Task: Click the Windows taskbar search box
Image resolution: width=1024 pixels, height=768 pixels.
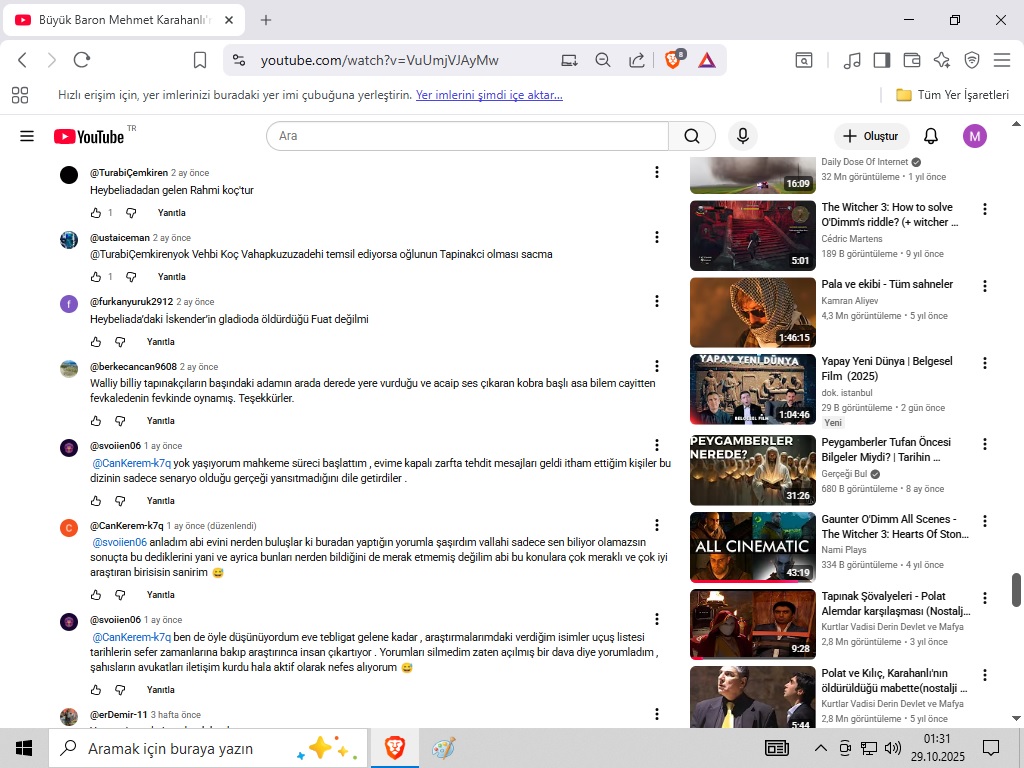Action: coord(209,748)
